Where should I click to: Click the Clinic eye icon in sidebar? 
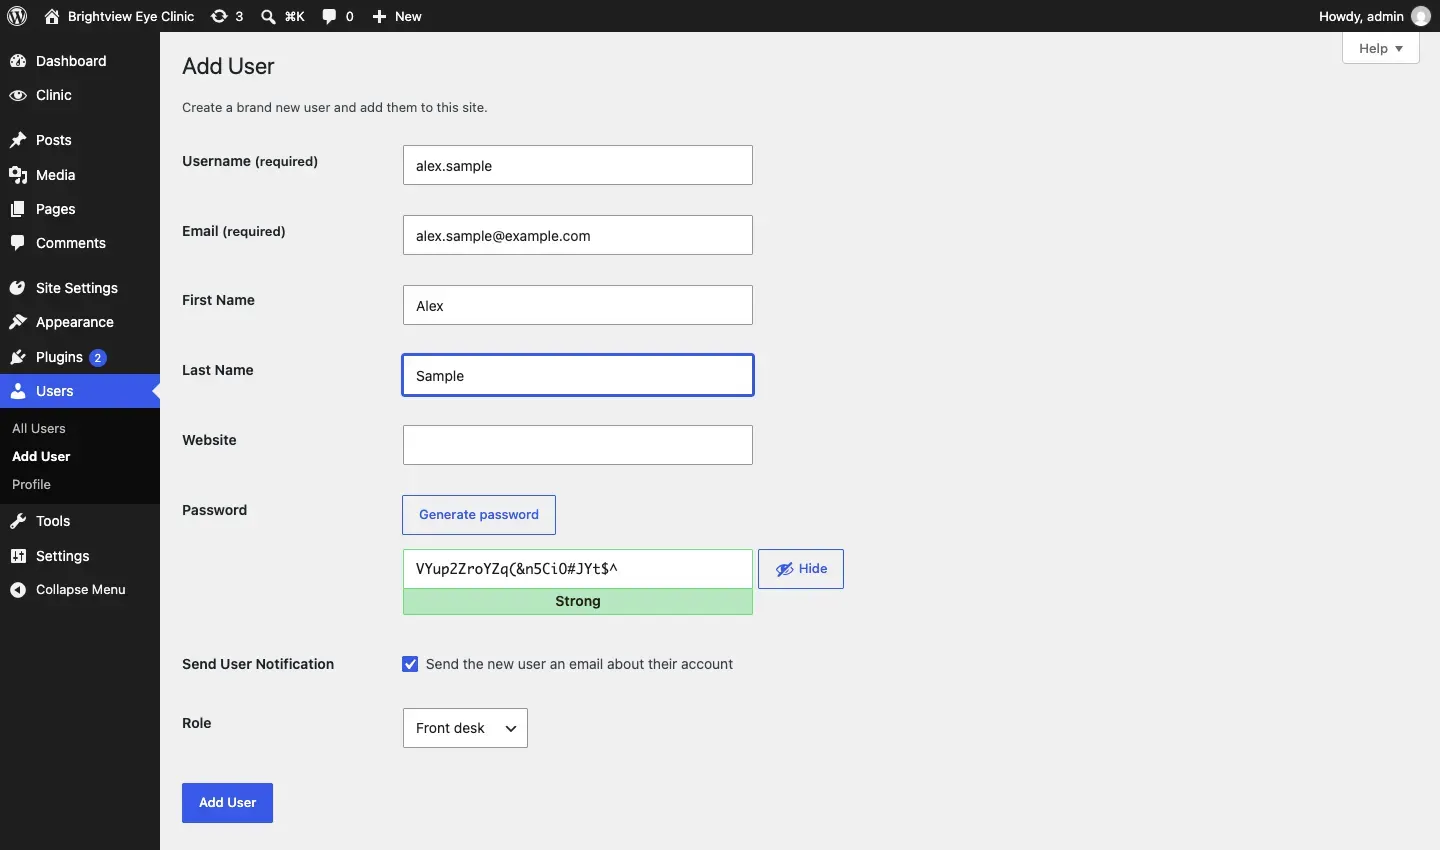tap(18, 95)
